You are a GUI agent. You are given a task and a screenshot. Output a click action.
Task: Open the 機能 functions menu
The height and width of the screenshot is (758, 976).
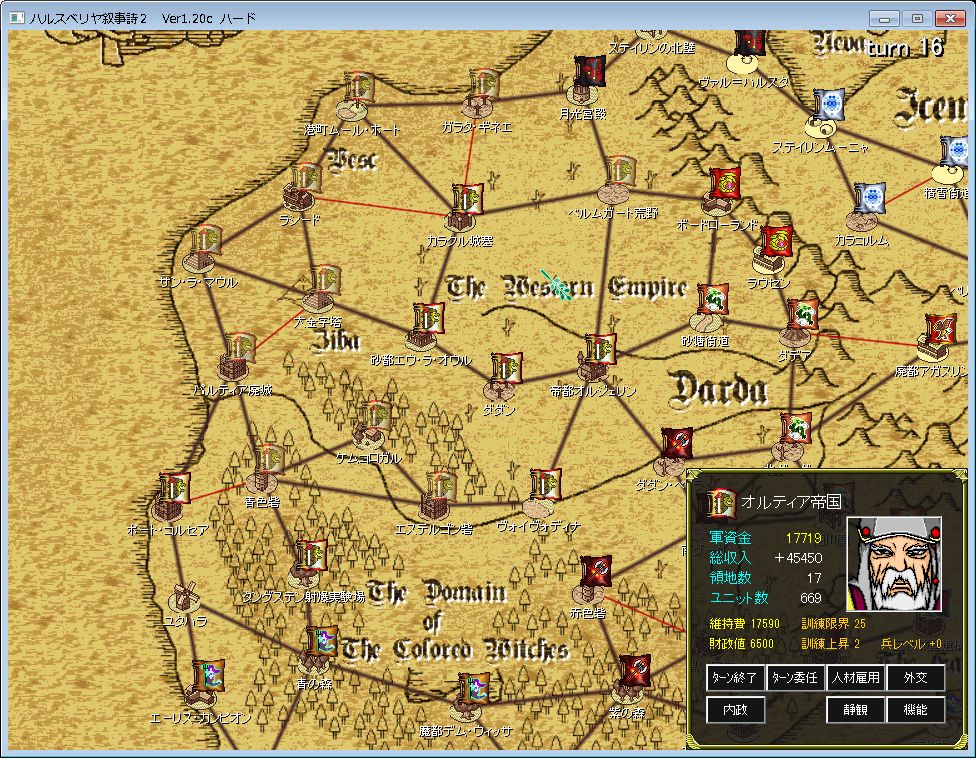click(x=916, y=709)
